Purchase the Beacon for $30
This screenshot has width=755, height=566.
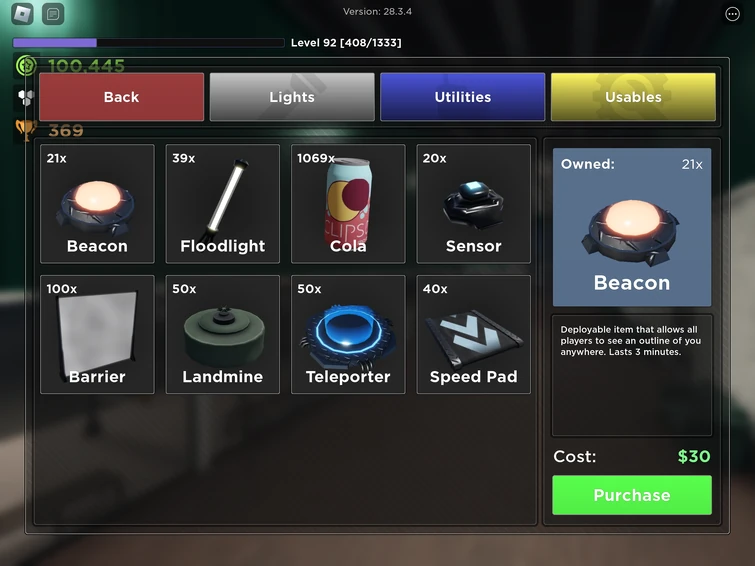632,495
